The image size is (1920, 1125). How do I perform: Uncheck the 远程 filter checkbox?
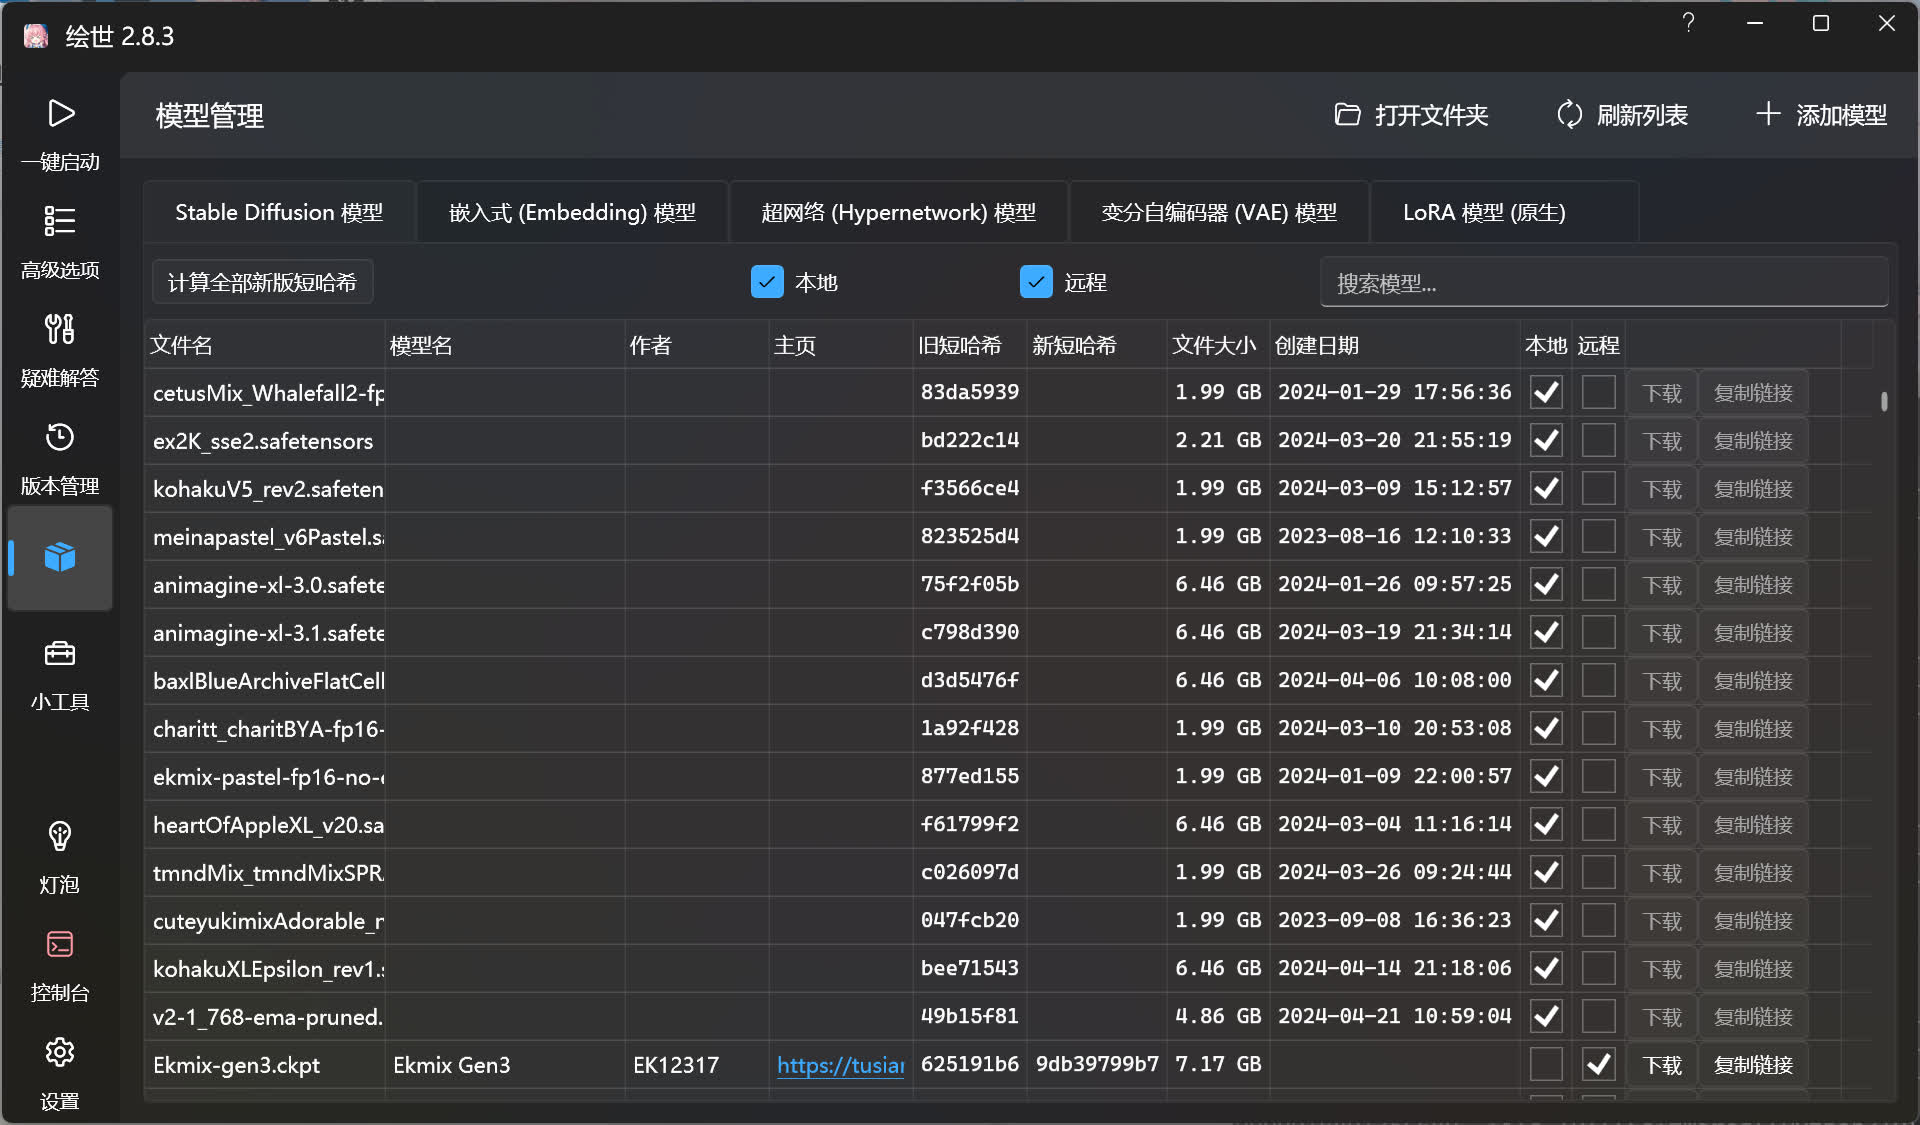(x=1036, y=282)
